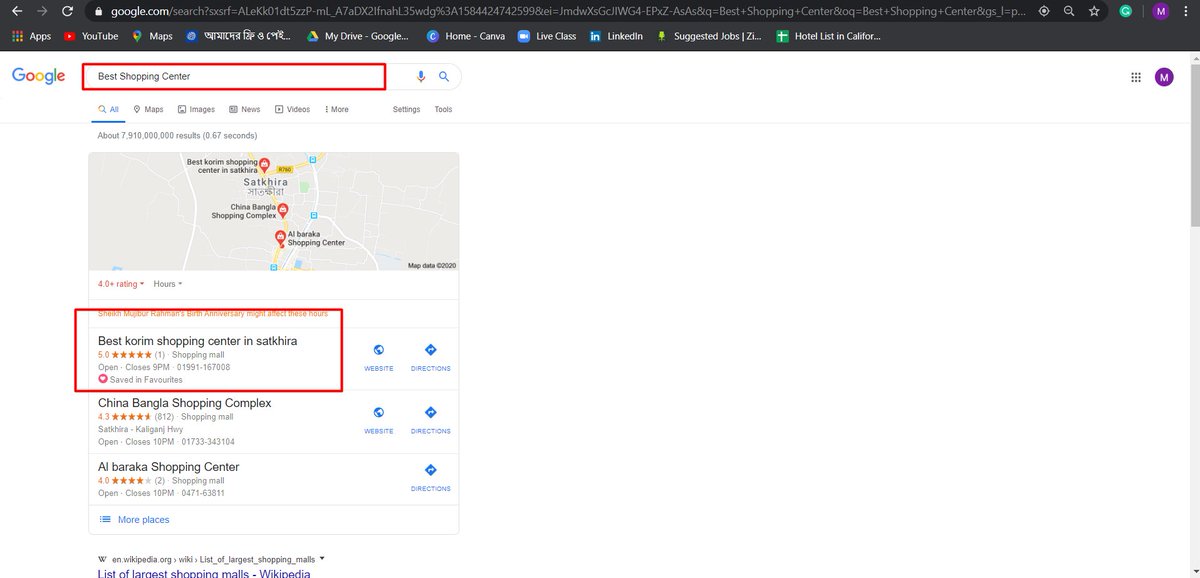Start voice search with the microphone icon
The width and height of the screenshot is (1200, 578).
[421, 77]
